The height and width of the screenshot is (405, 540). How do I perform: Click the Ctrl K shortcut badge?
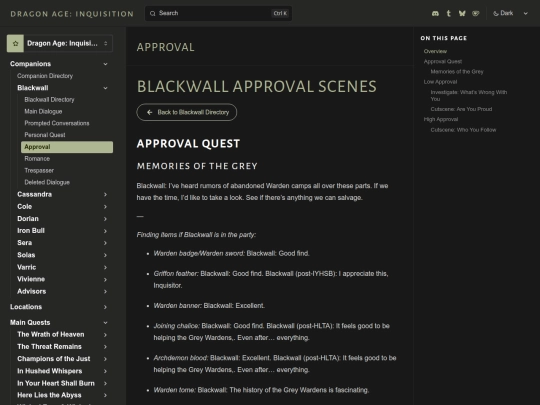(x=280, y=13)
